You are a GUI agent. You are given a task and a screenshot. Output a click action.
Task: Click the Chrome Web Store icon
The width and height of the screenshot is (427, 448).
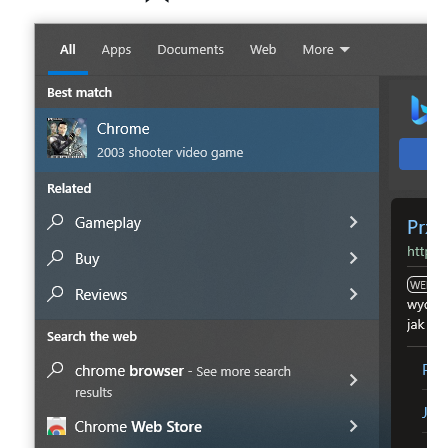56,426
